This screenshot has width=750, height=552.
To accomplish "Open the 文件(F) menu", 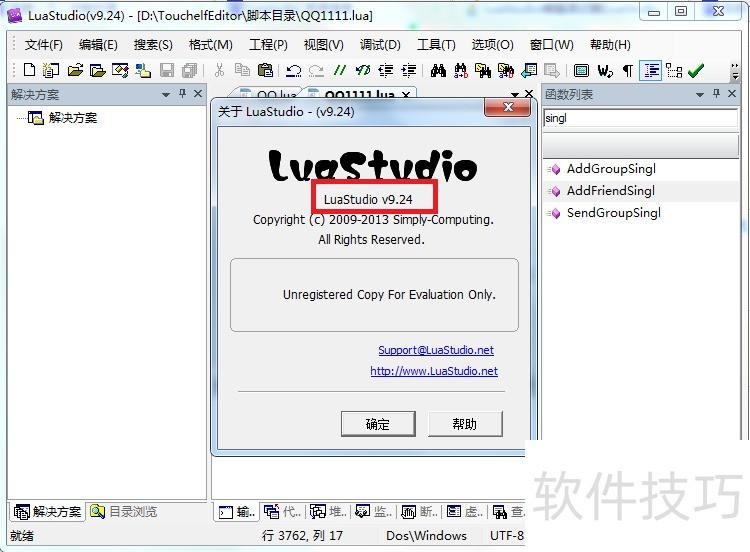I will [44, 45].
